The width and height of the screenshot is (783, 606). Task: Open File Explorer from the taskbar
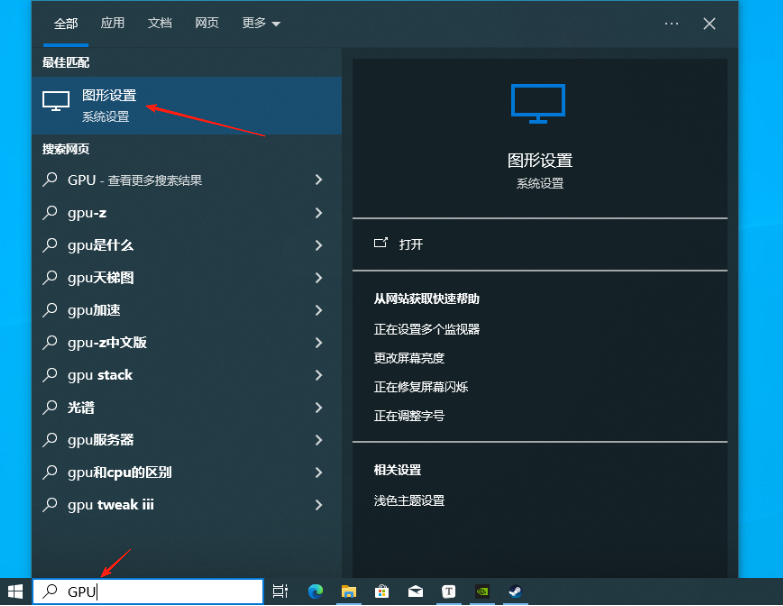(x=348, y=591)
